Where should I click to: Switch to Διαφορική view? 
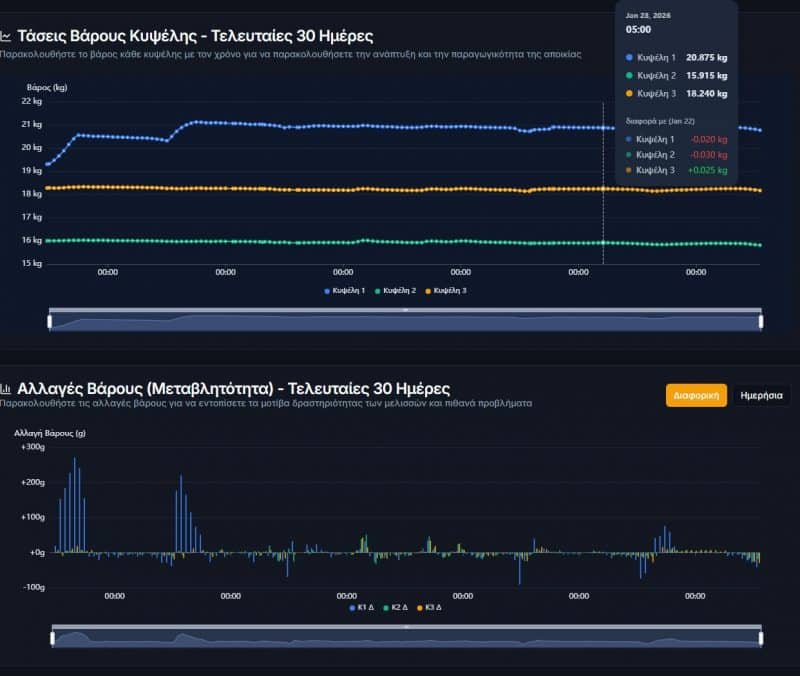point(696,395)
